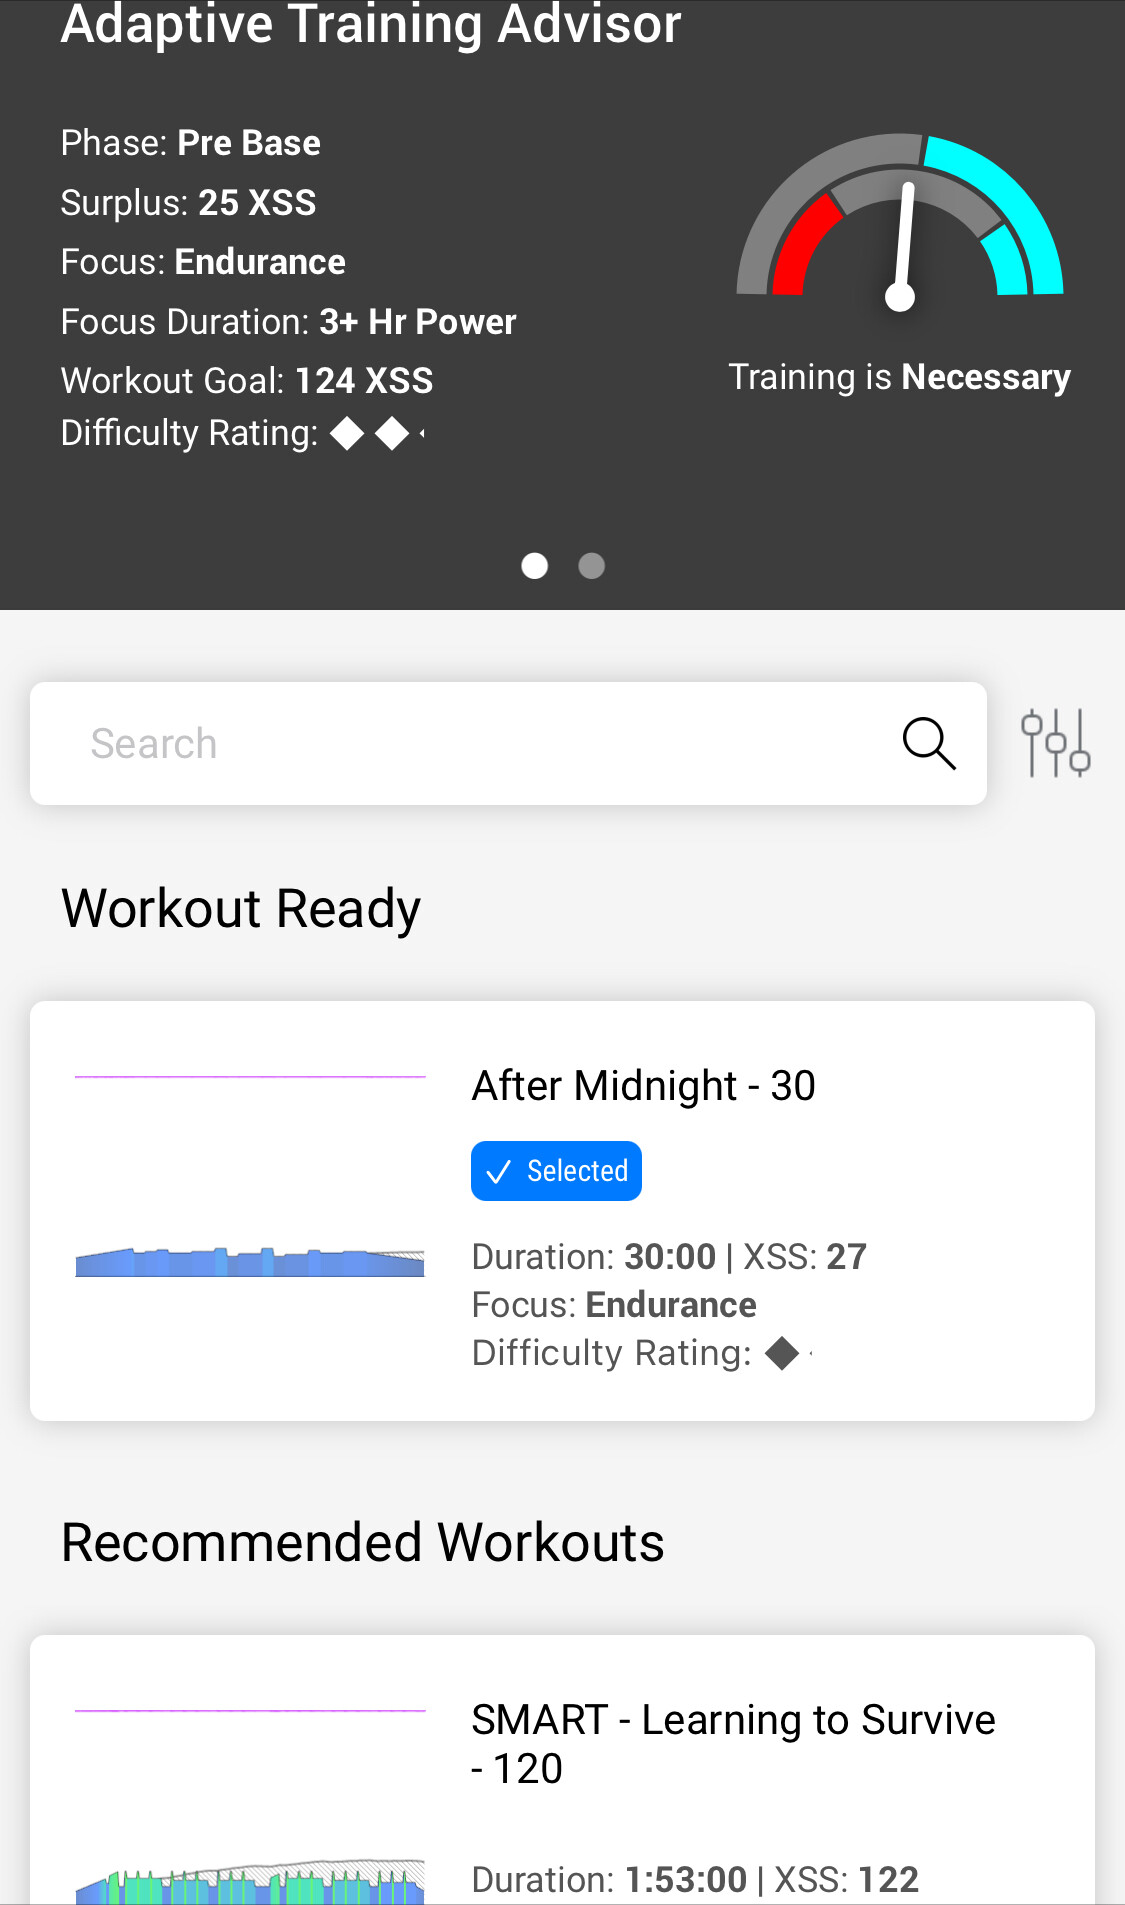Click checkmark in the Selected badge
The width and height of the screenshot is (1125, 1905).
pos(498,1171)
